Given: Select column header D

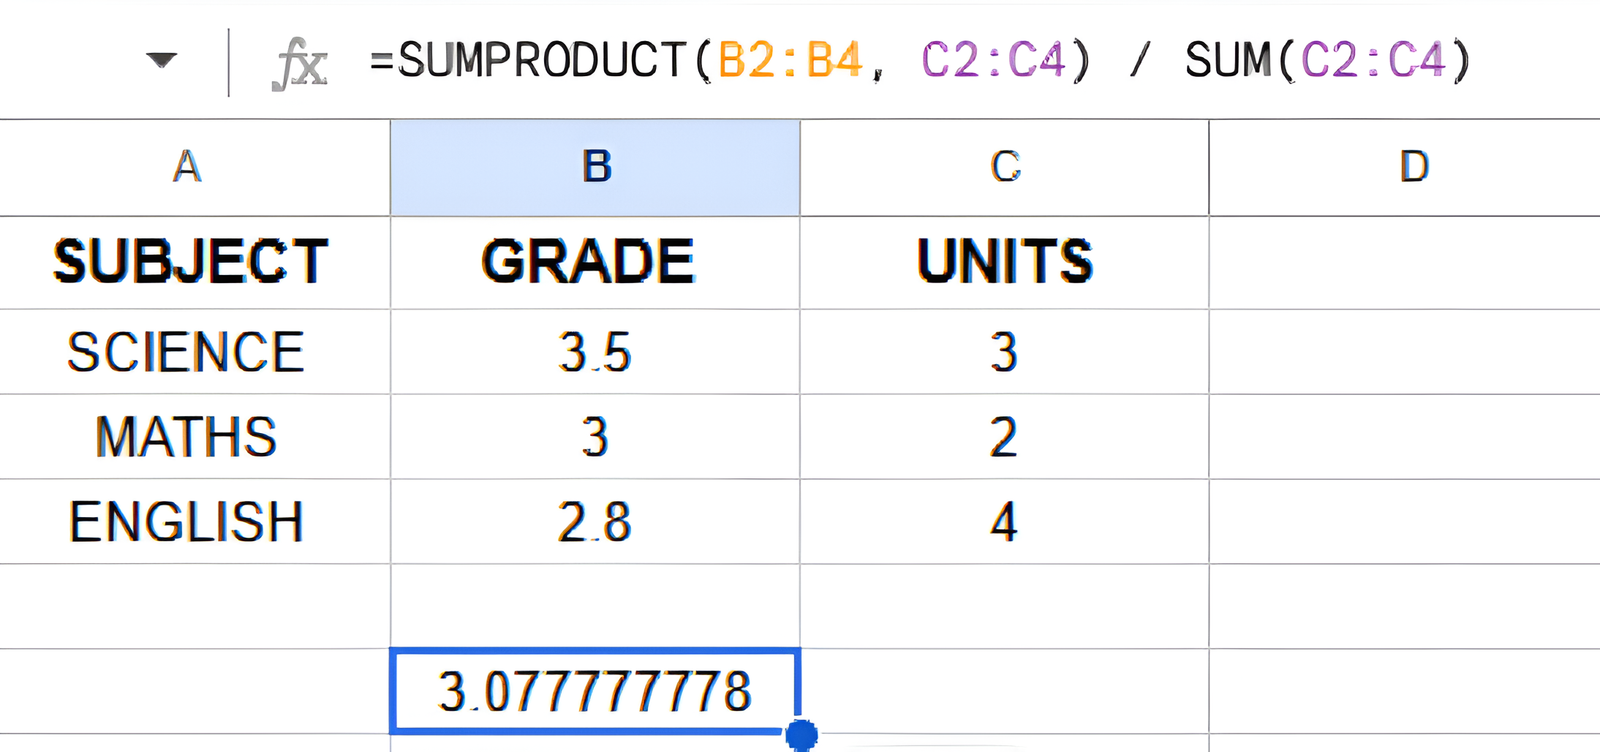Looking at the screenshot, I should [x=1410, y=167].
